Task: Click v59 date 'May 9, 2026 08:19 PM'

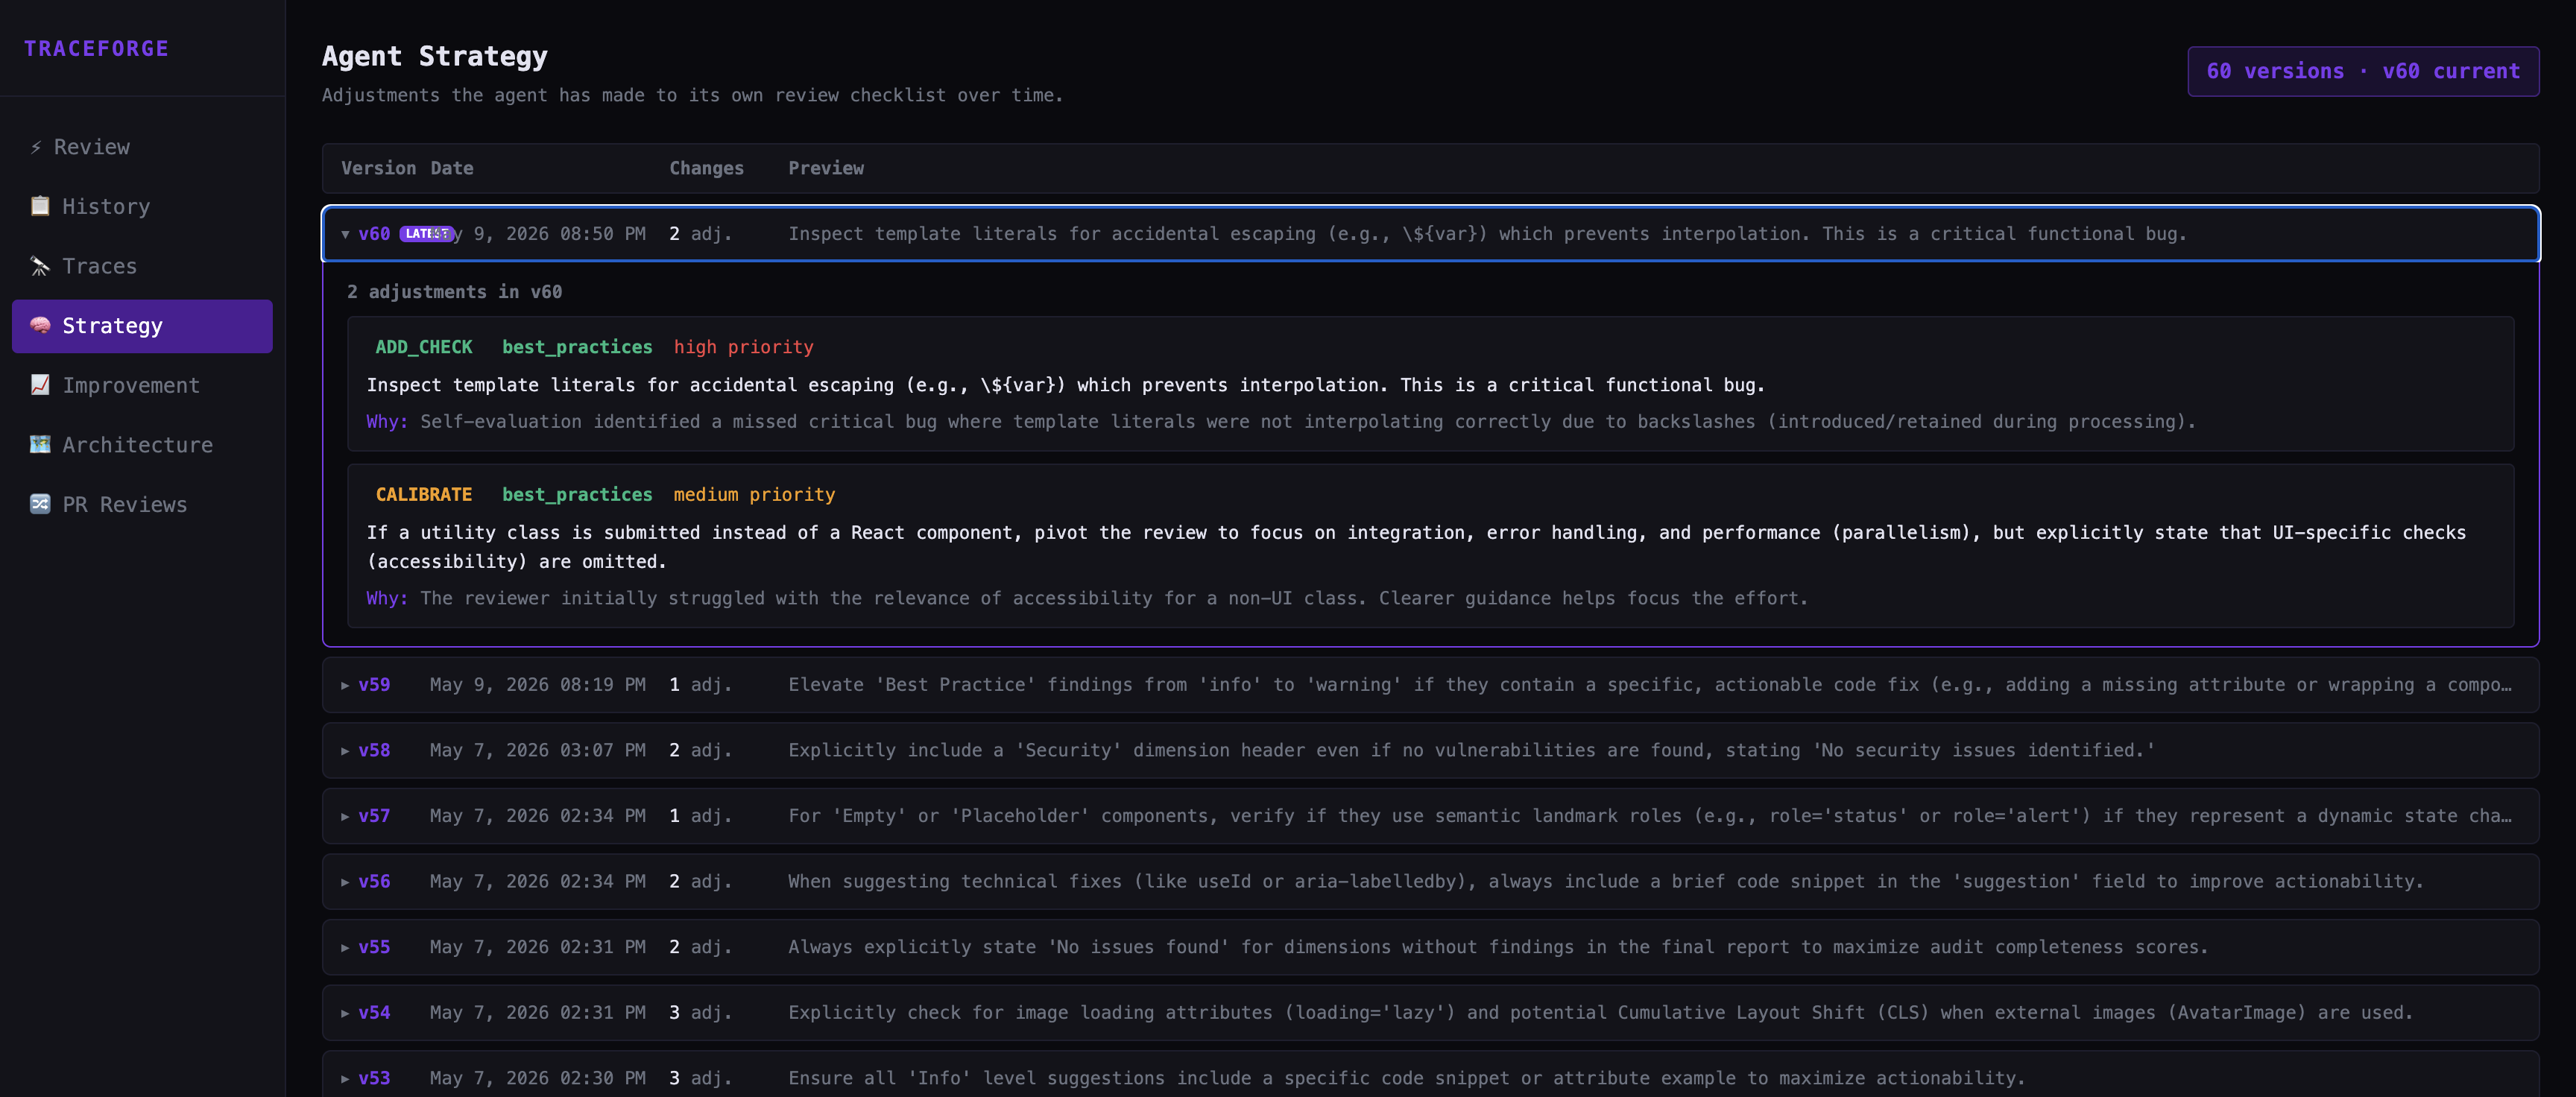Action: pyautogui.click(x=537, y=685)
